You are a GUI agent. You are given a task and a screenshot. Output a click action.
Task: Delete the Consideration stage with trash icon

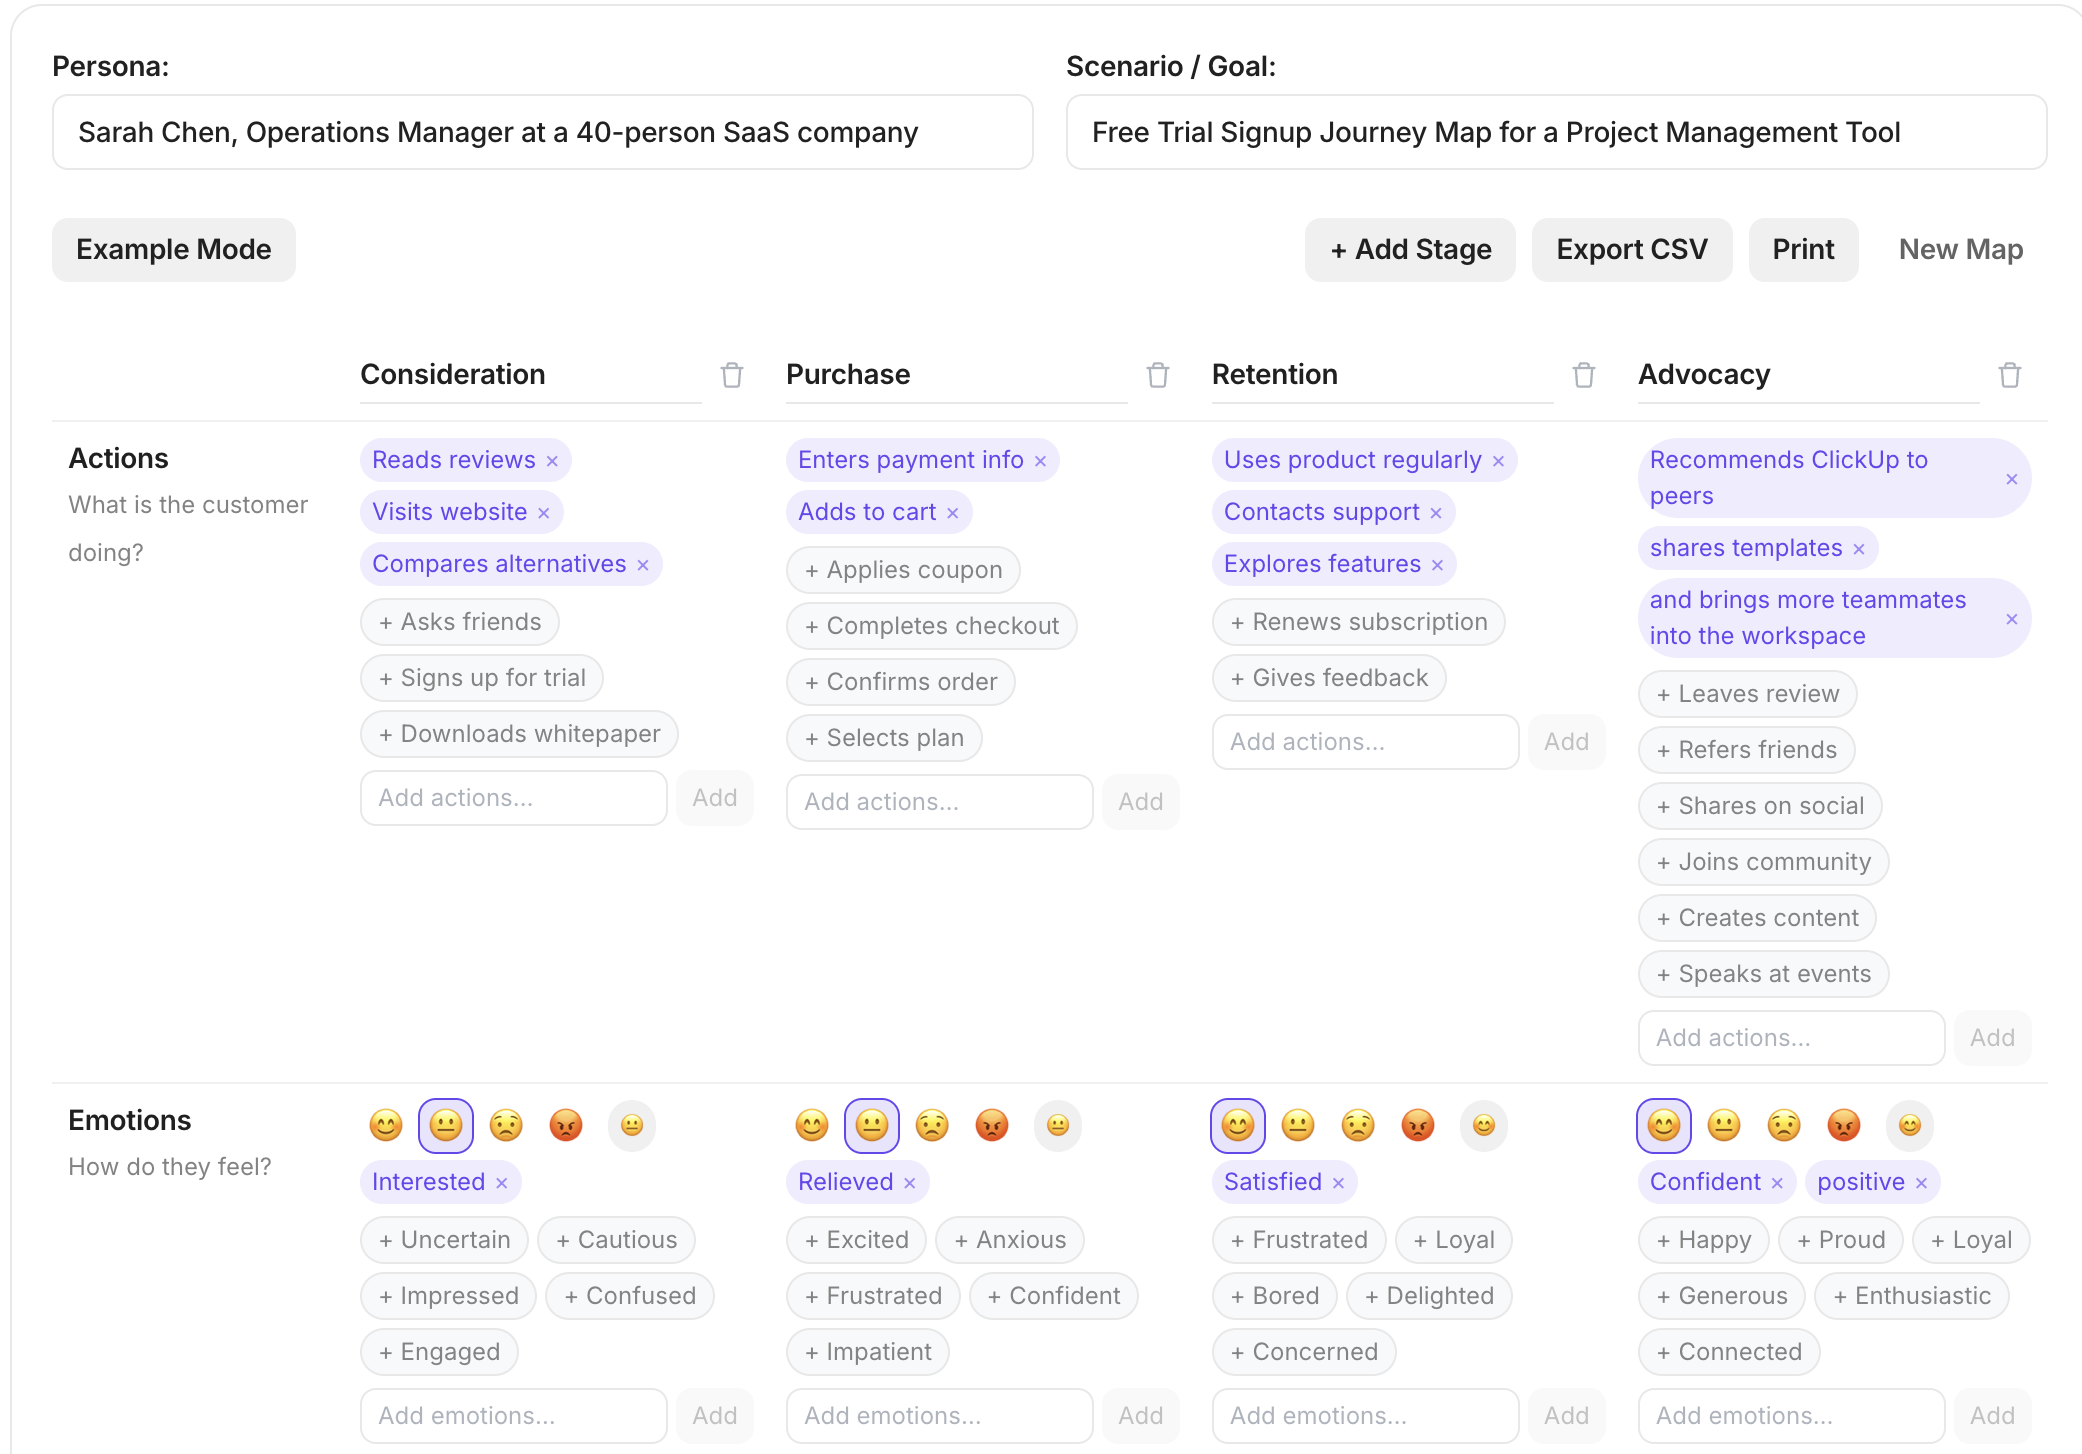pyautogui.click(x=732, y=375)
